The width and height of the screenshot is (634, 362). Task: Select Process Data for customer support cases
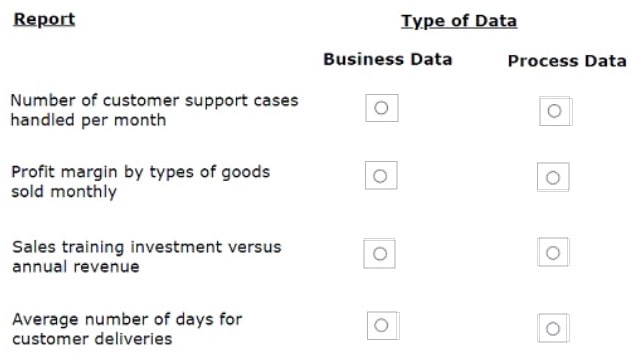pyautogui.click(x=555, y=111)
